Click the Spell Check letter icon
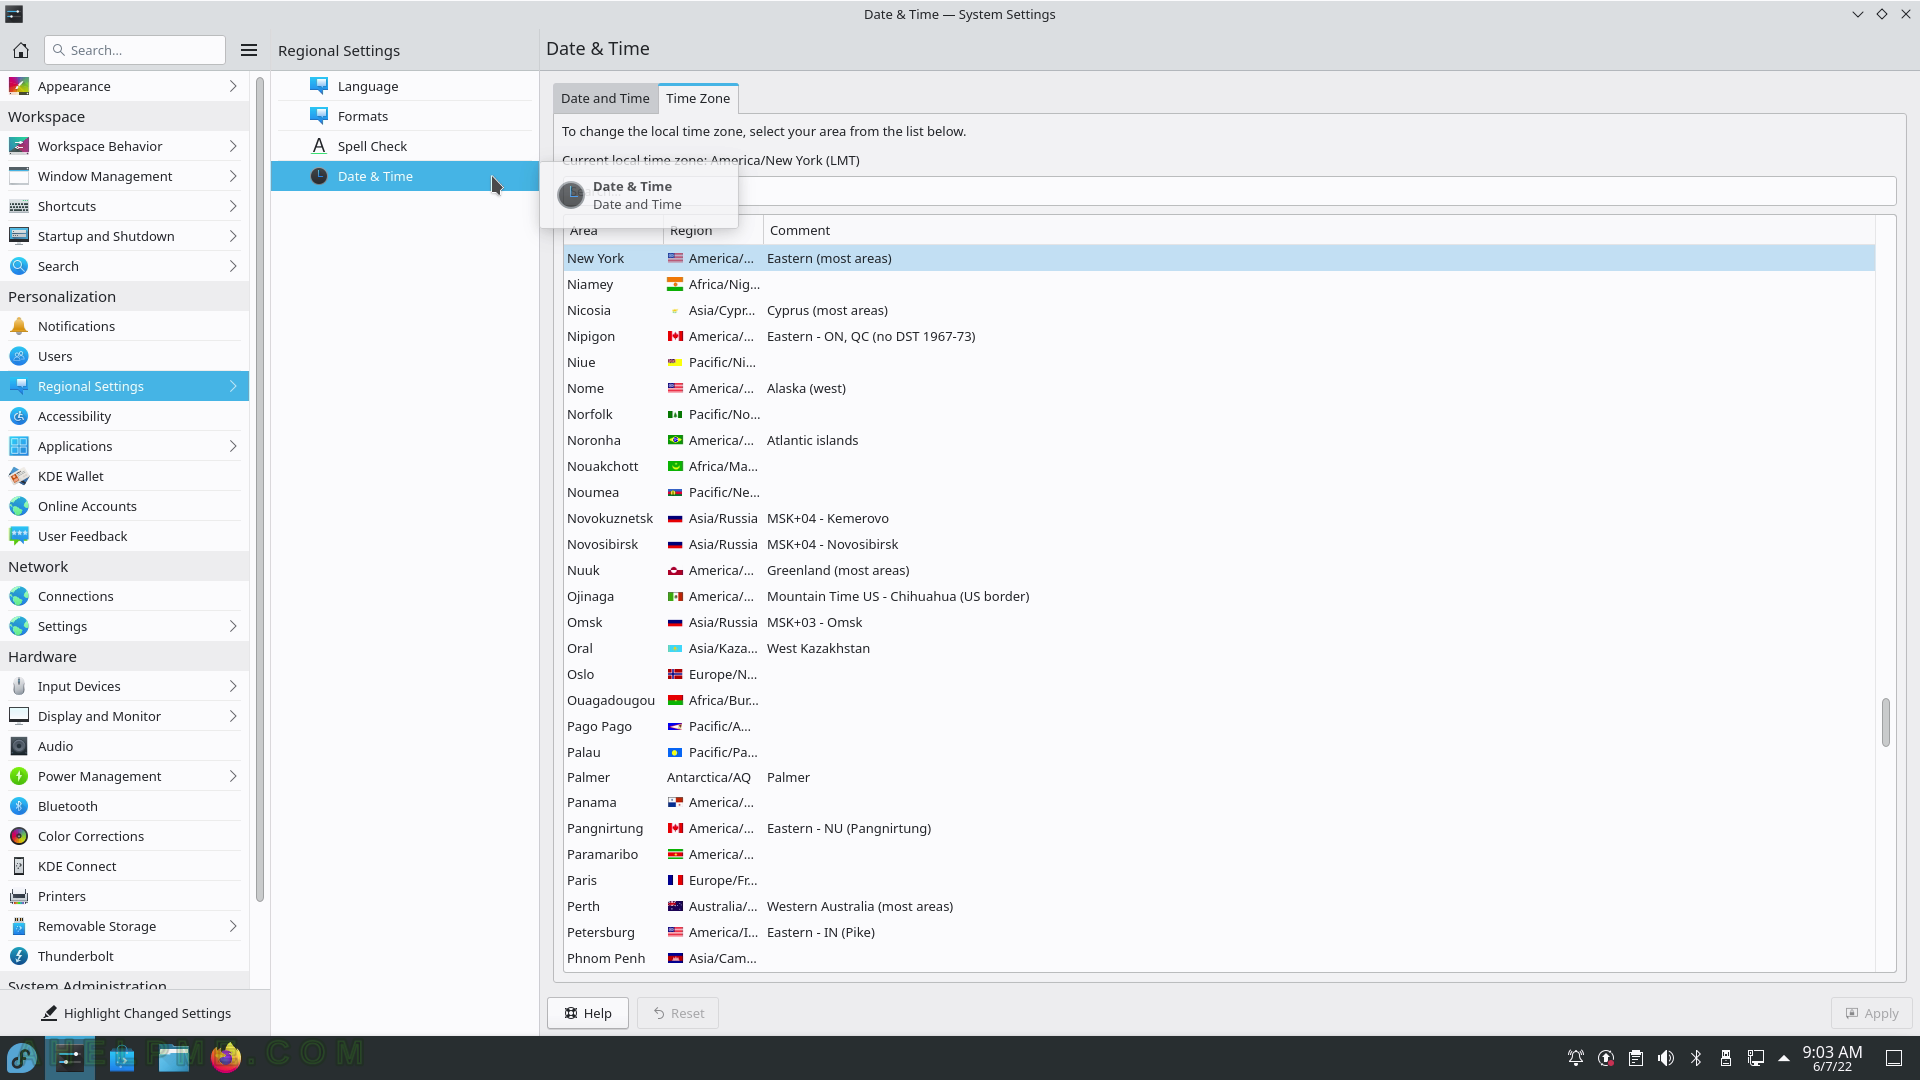The height and width of the screenshot is (1080, 1920). 319,146
